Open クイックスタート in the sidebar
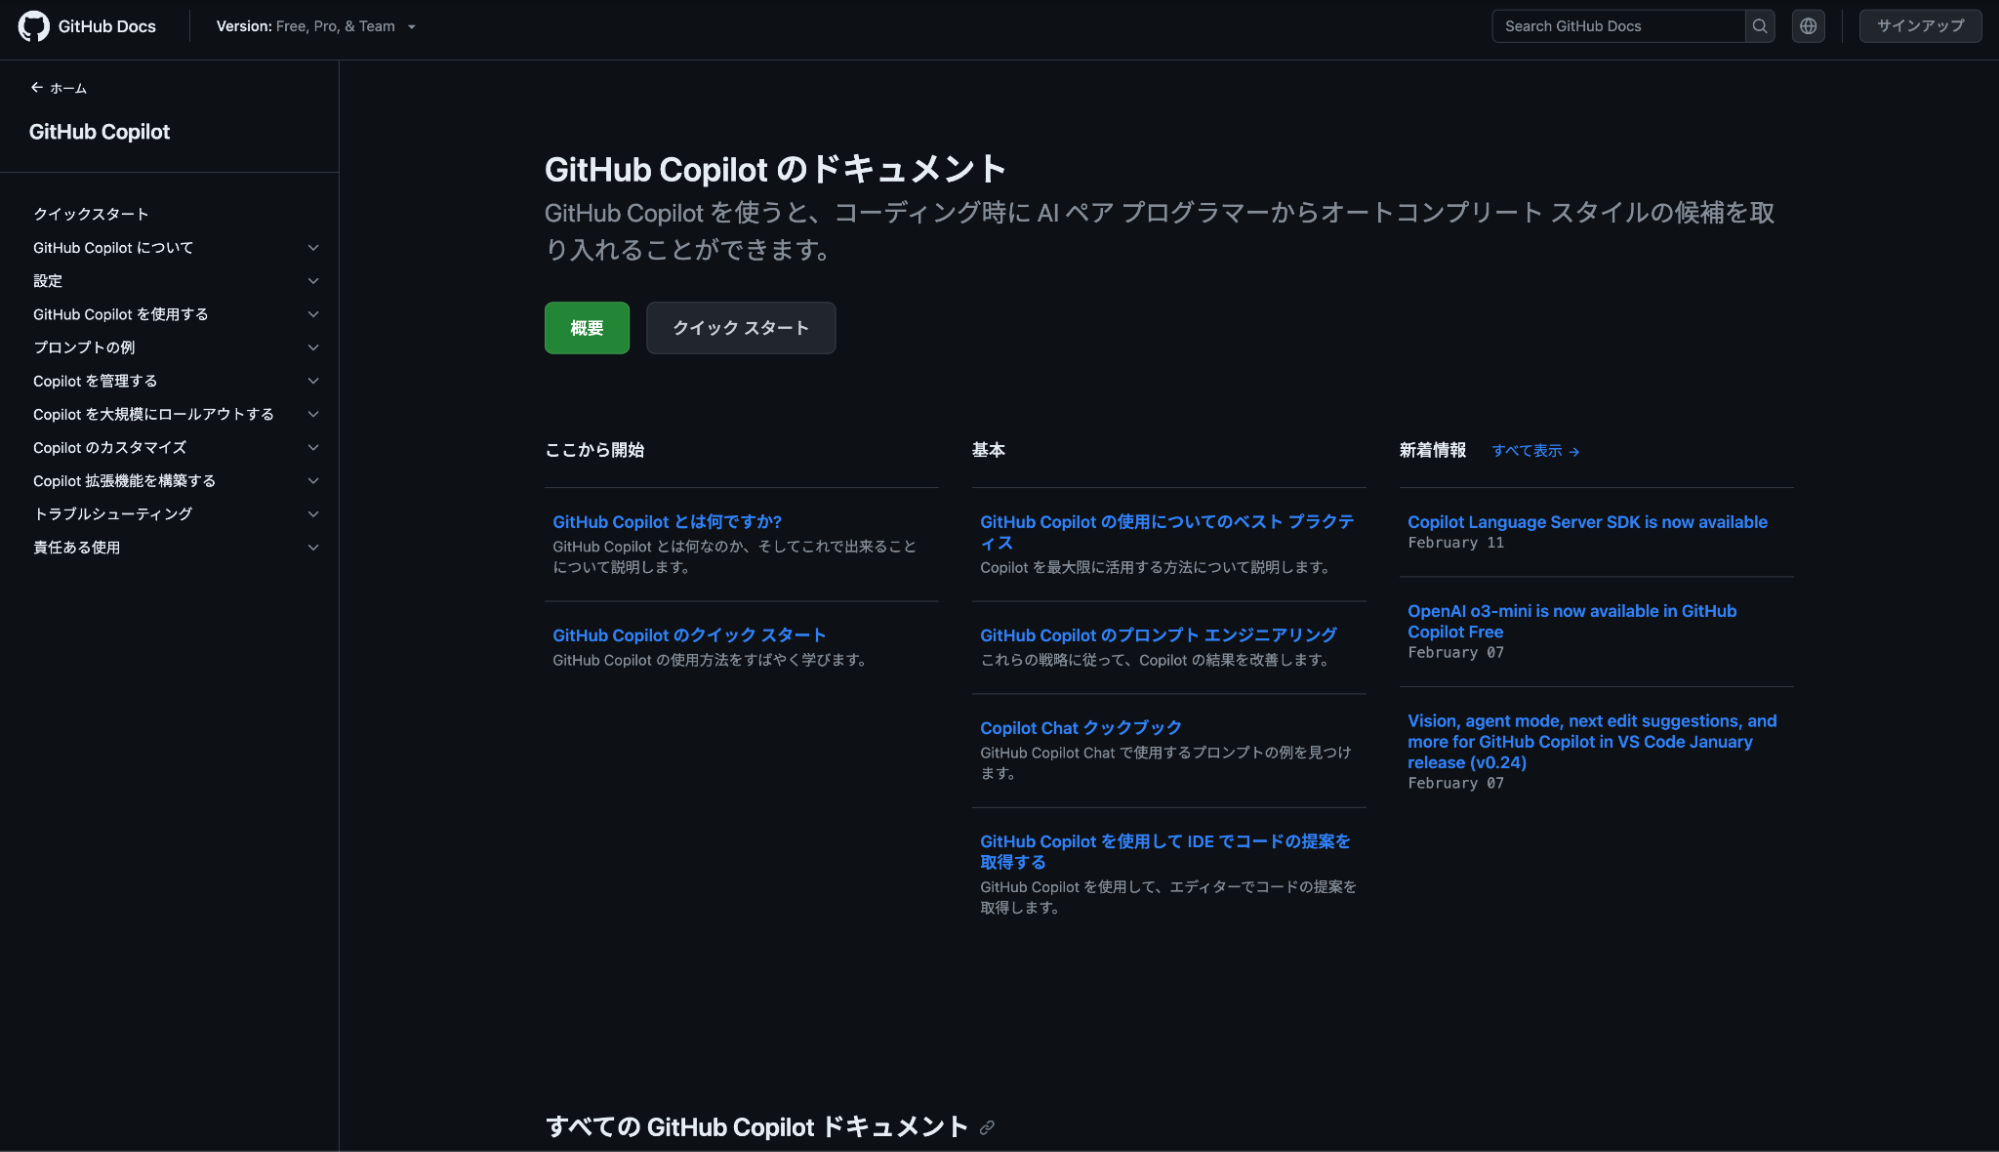The image size is (1999, 1152). click(91, 214)
